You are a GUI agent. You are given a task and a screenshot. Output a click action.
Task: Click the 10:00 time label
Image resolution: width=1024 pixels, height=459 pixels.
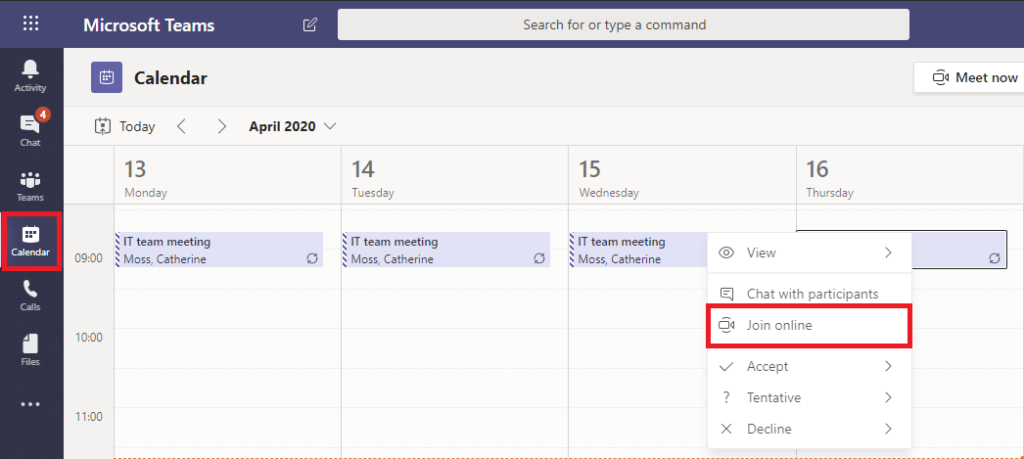pos(88,338)
